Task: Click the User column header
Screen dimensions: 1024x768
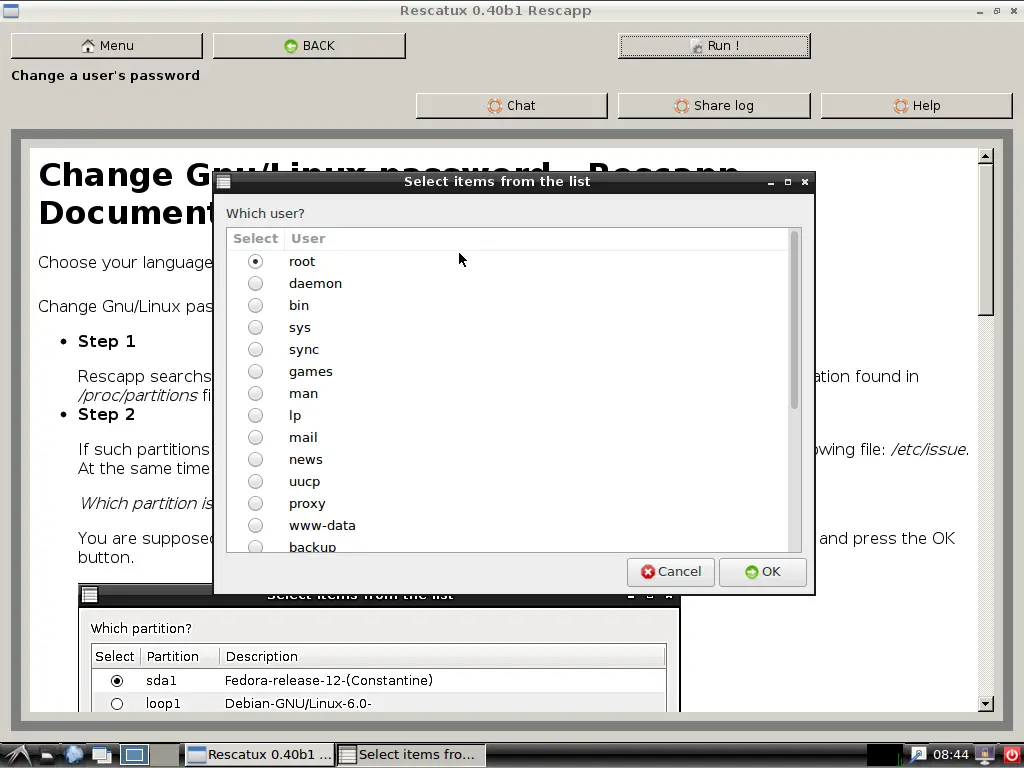Action: (536, 239)
